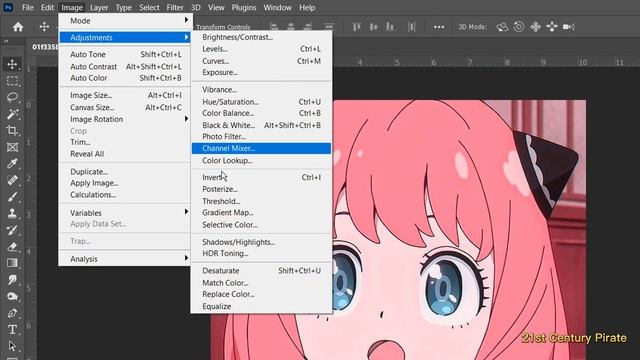
Task: Choose Shadows/Highlights adjustment
Action: pyautogui.click(x=261, y=242)
